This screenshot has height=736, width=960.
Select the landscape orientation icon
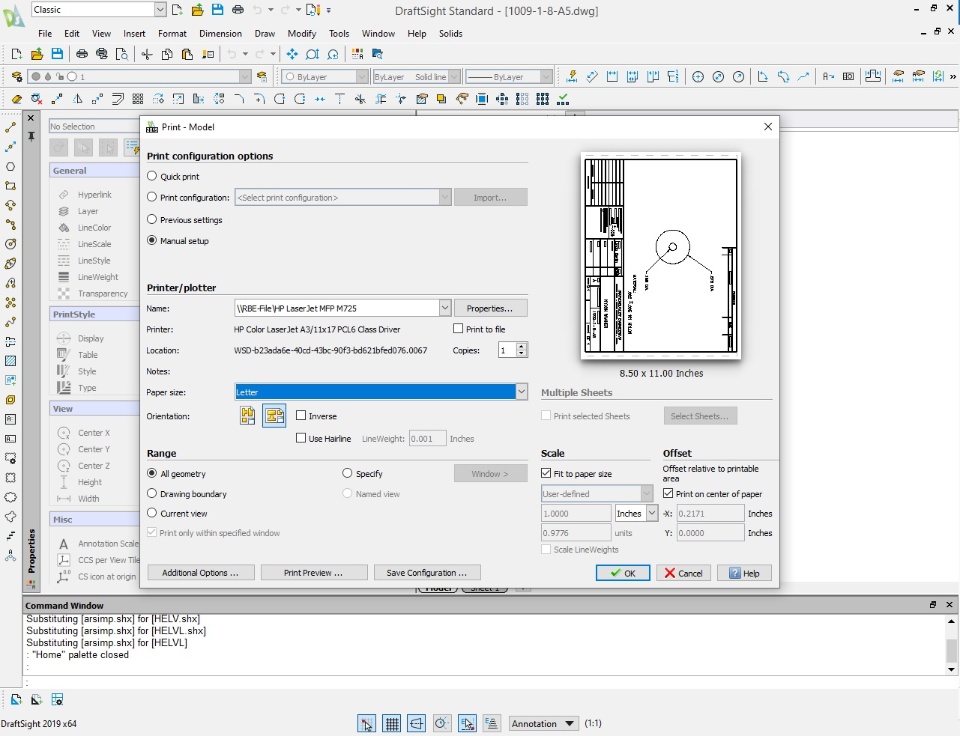click(x=274, y=416)
